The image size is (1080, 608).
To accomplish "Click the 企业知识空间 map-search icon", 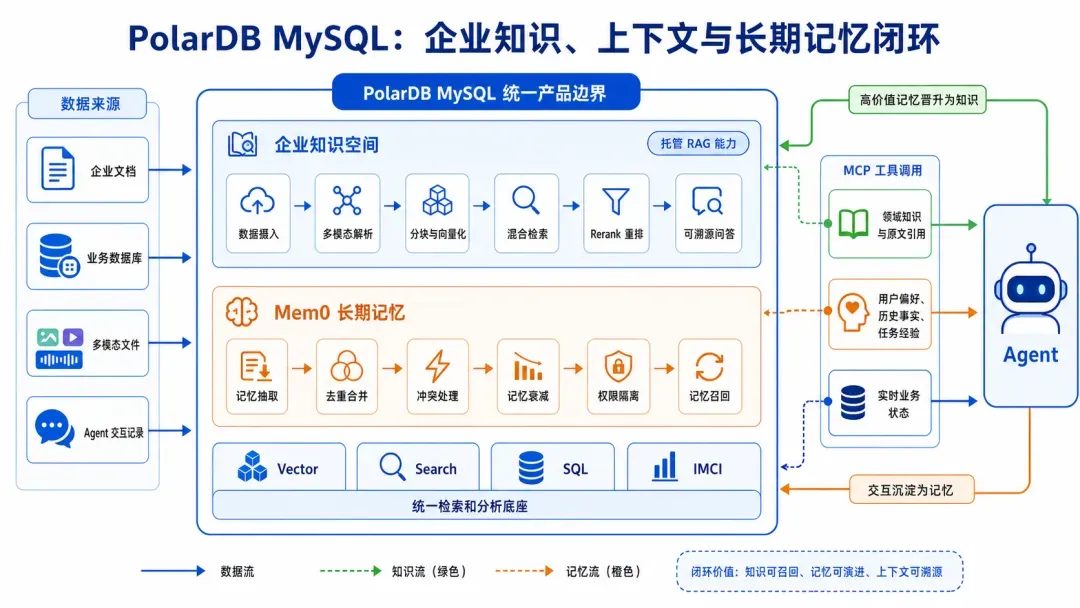I will click(x=242, y=144).
